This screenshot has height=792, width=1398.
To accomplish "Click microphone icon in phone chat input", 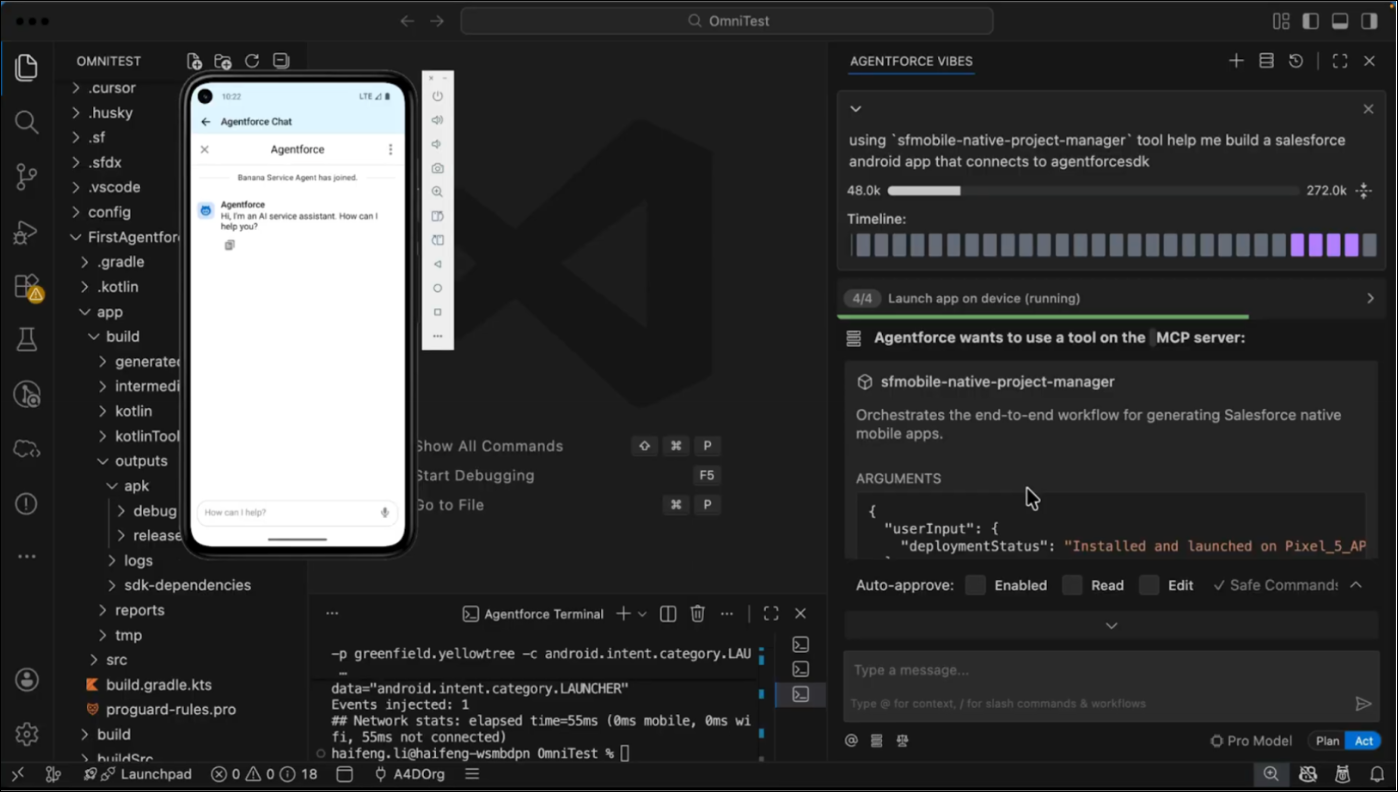I will [x=385, y=512].
